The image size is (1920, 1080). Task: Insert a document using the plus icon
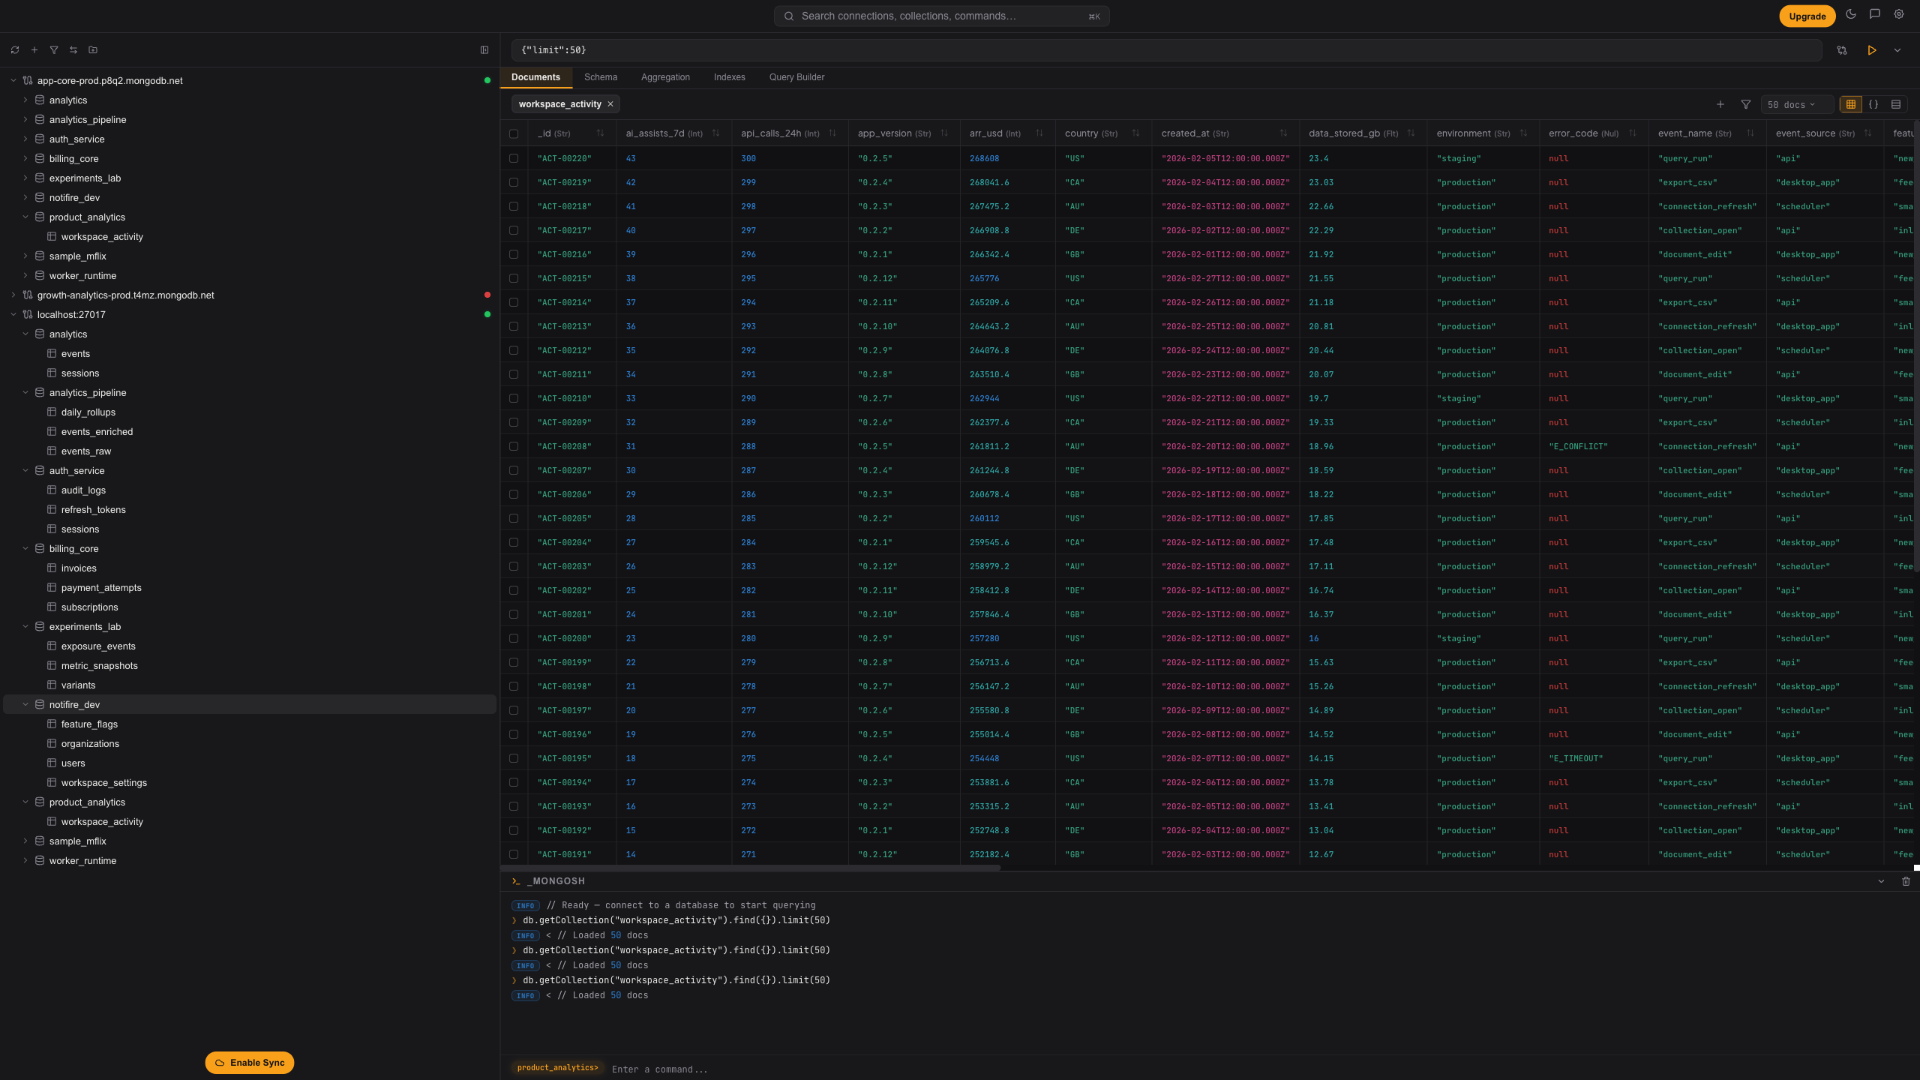[1721, 104]
